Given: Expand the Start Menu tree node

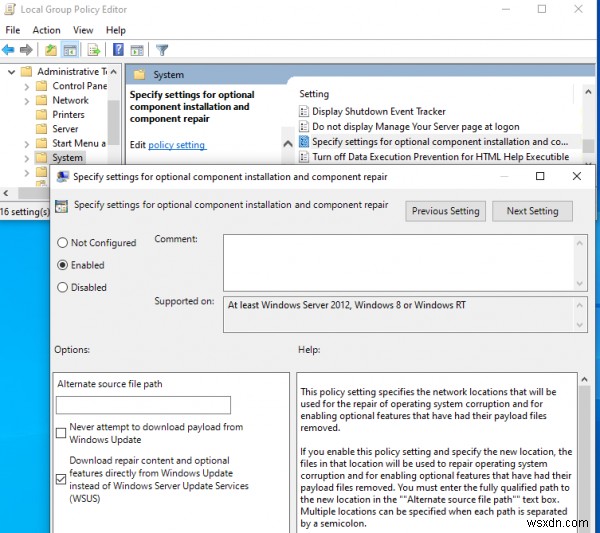Looking at the screenshot, I should point(26,144).
